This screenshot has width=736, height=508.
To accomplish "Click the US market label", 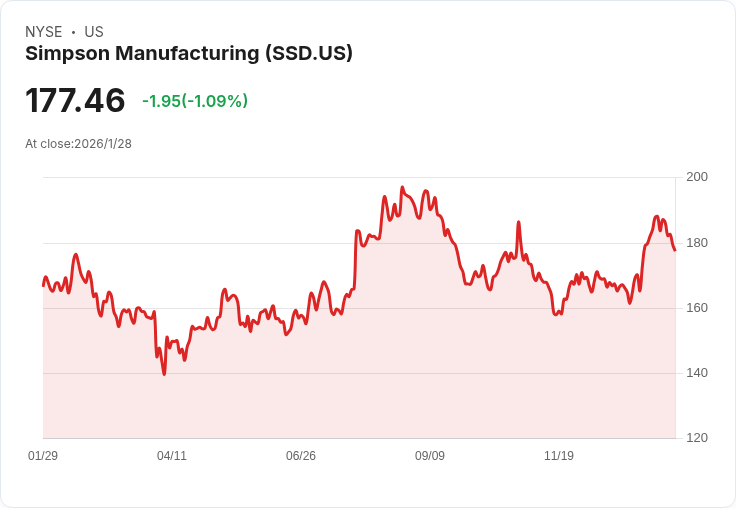I will pos(94,32).
